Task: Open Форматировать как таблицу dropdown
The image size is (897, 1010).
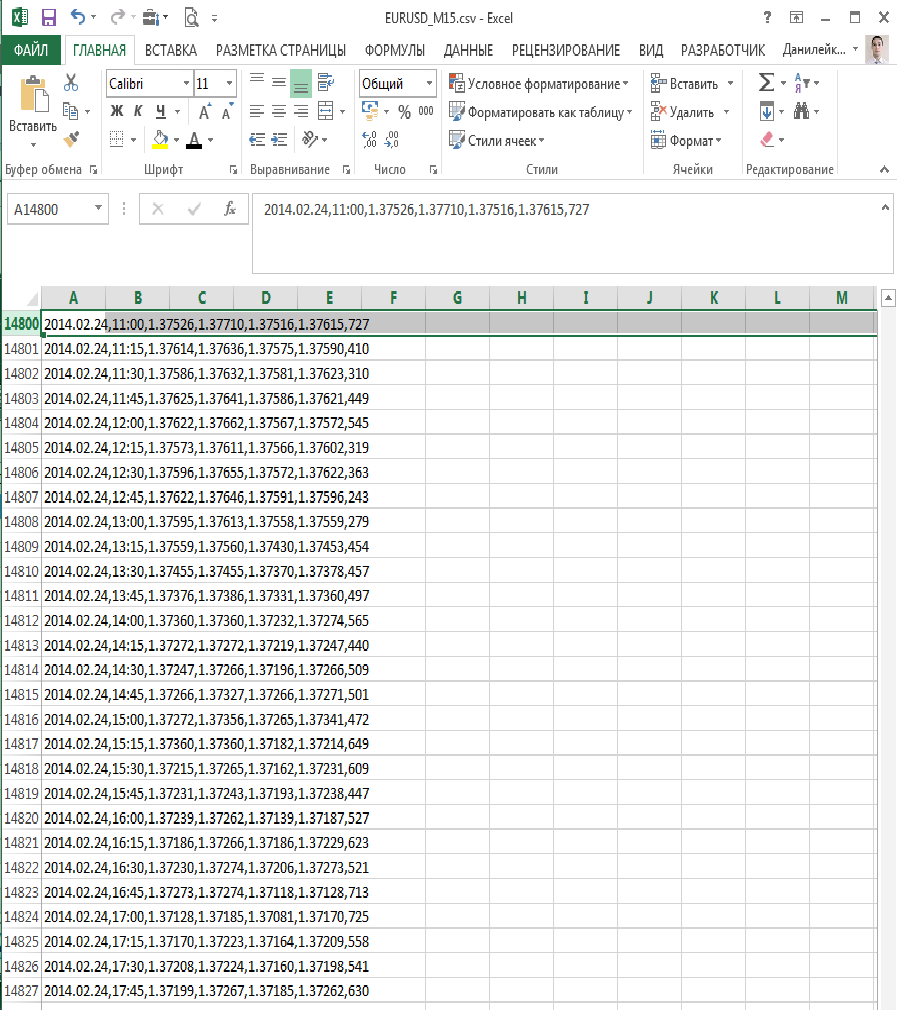Action: 540,112
